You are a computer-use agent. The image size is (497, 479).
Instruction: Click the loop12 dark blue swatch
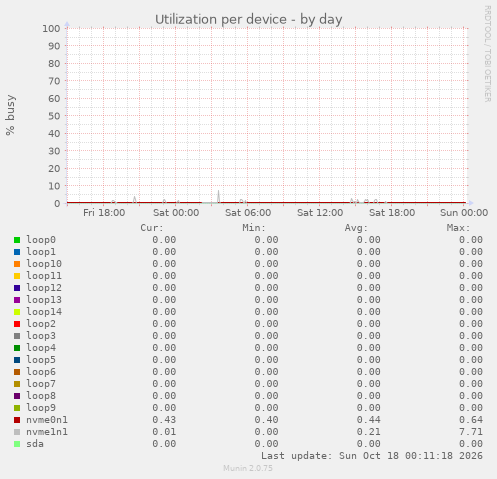click(17, 288)
